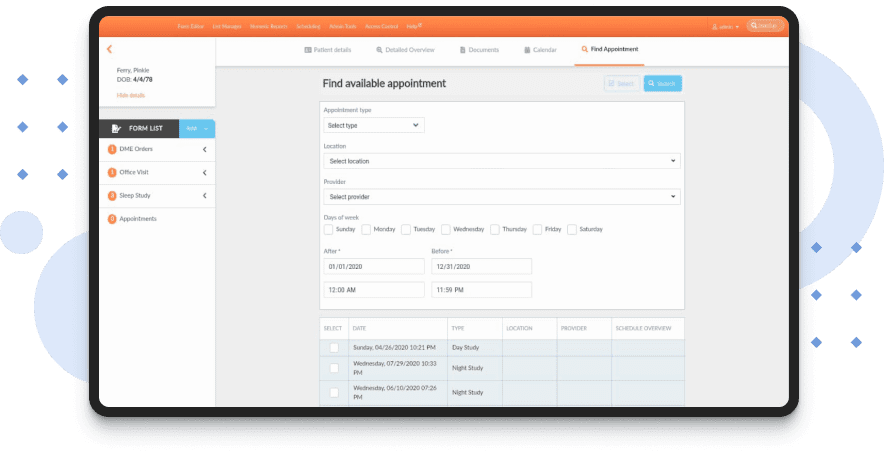
Task: Click the SCHEDULE OVERVIEW column header
Action: click(648, 328)
